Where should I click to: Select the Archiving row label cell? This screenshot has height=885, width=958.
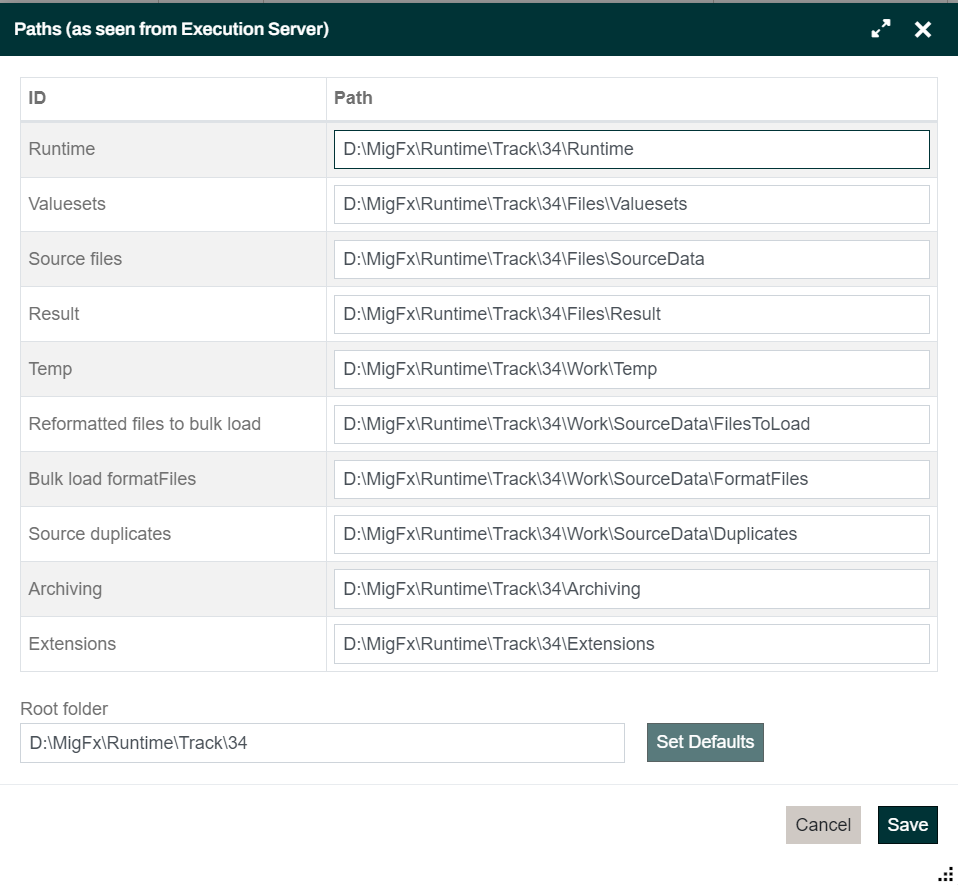[x=173, y=590]
